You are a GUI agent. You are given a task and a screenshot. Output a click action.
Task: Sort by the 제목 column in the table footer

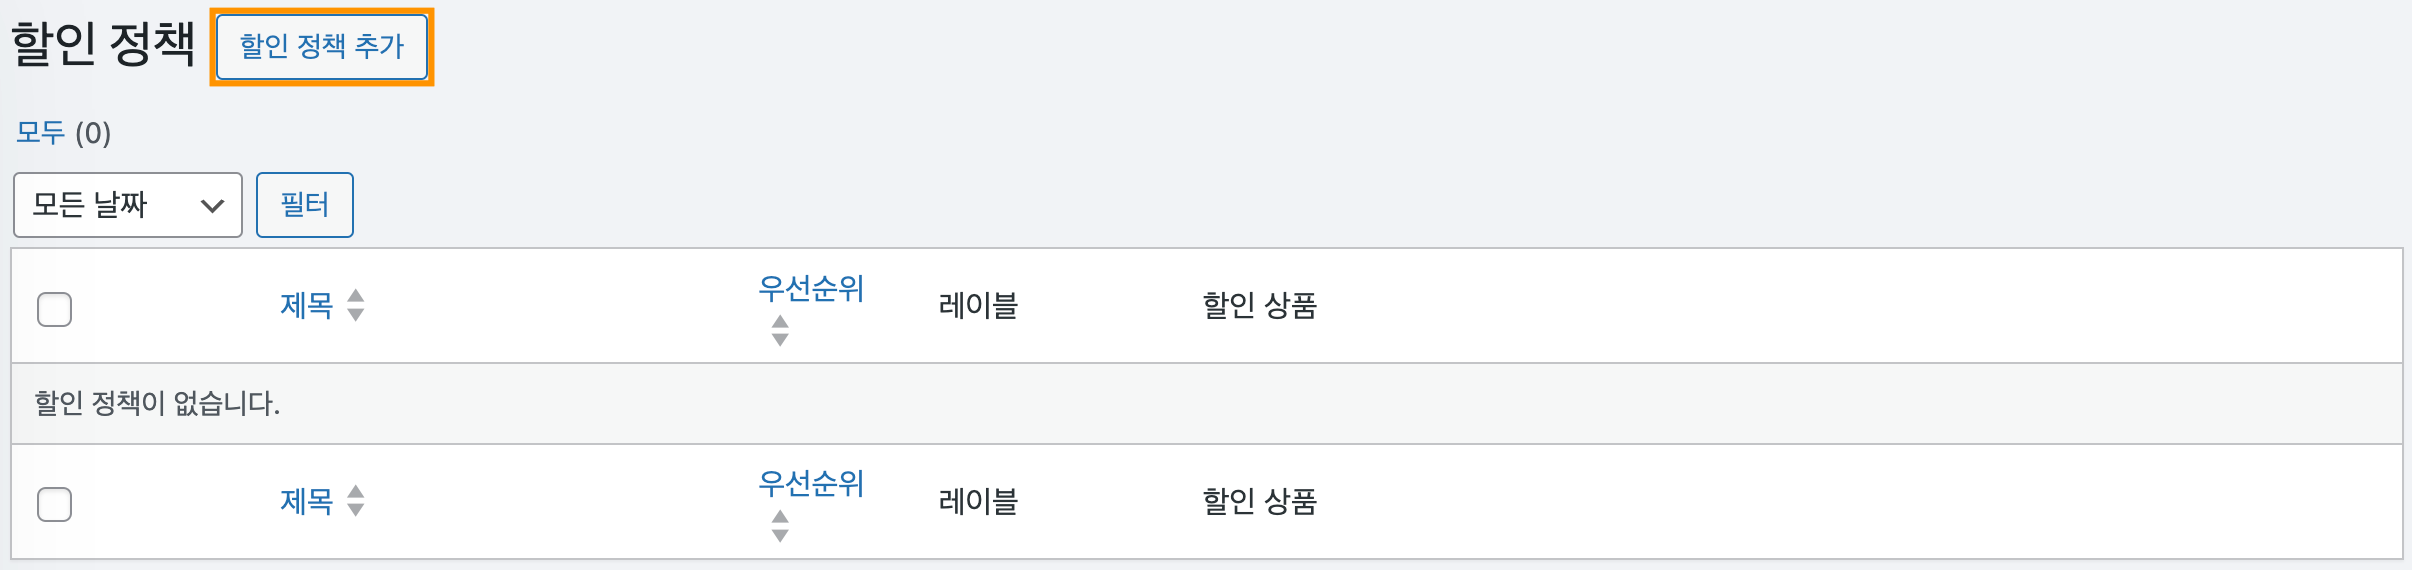[x=306, y=500]
